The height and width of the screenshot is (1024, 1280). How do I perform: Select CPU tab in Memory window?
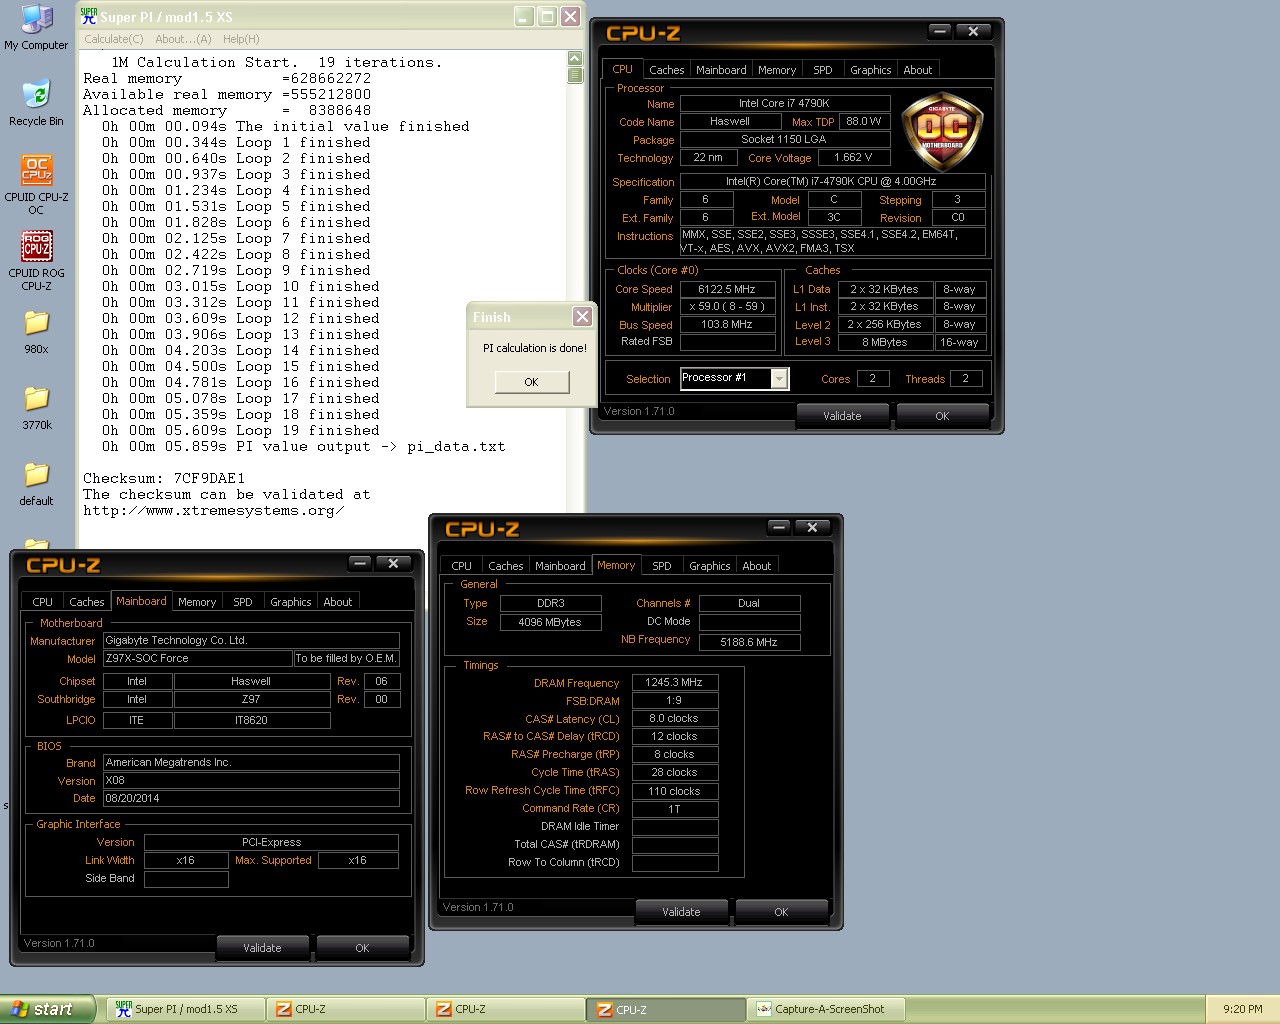click(x=461, y=566)
